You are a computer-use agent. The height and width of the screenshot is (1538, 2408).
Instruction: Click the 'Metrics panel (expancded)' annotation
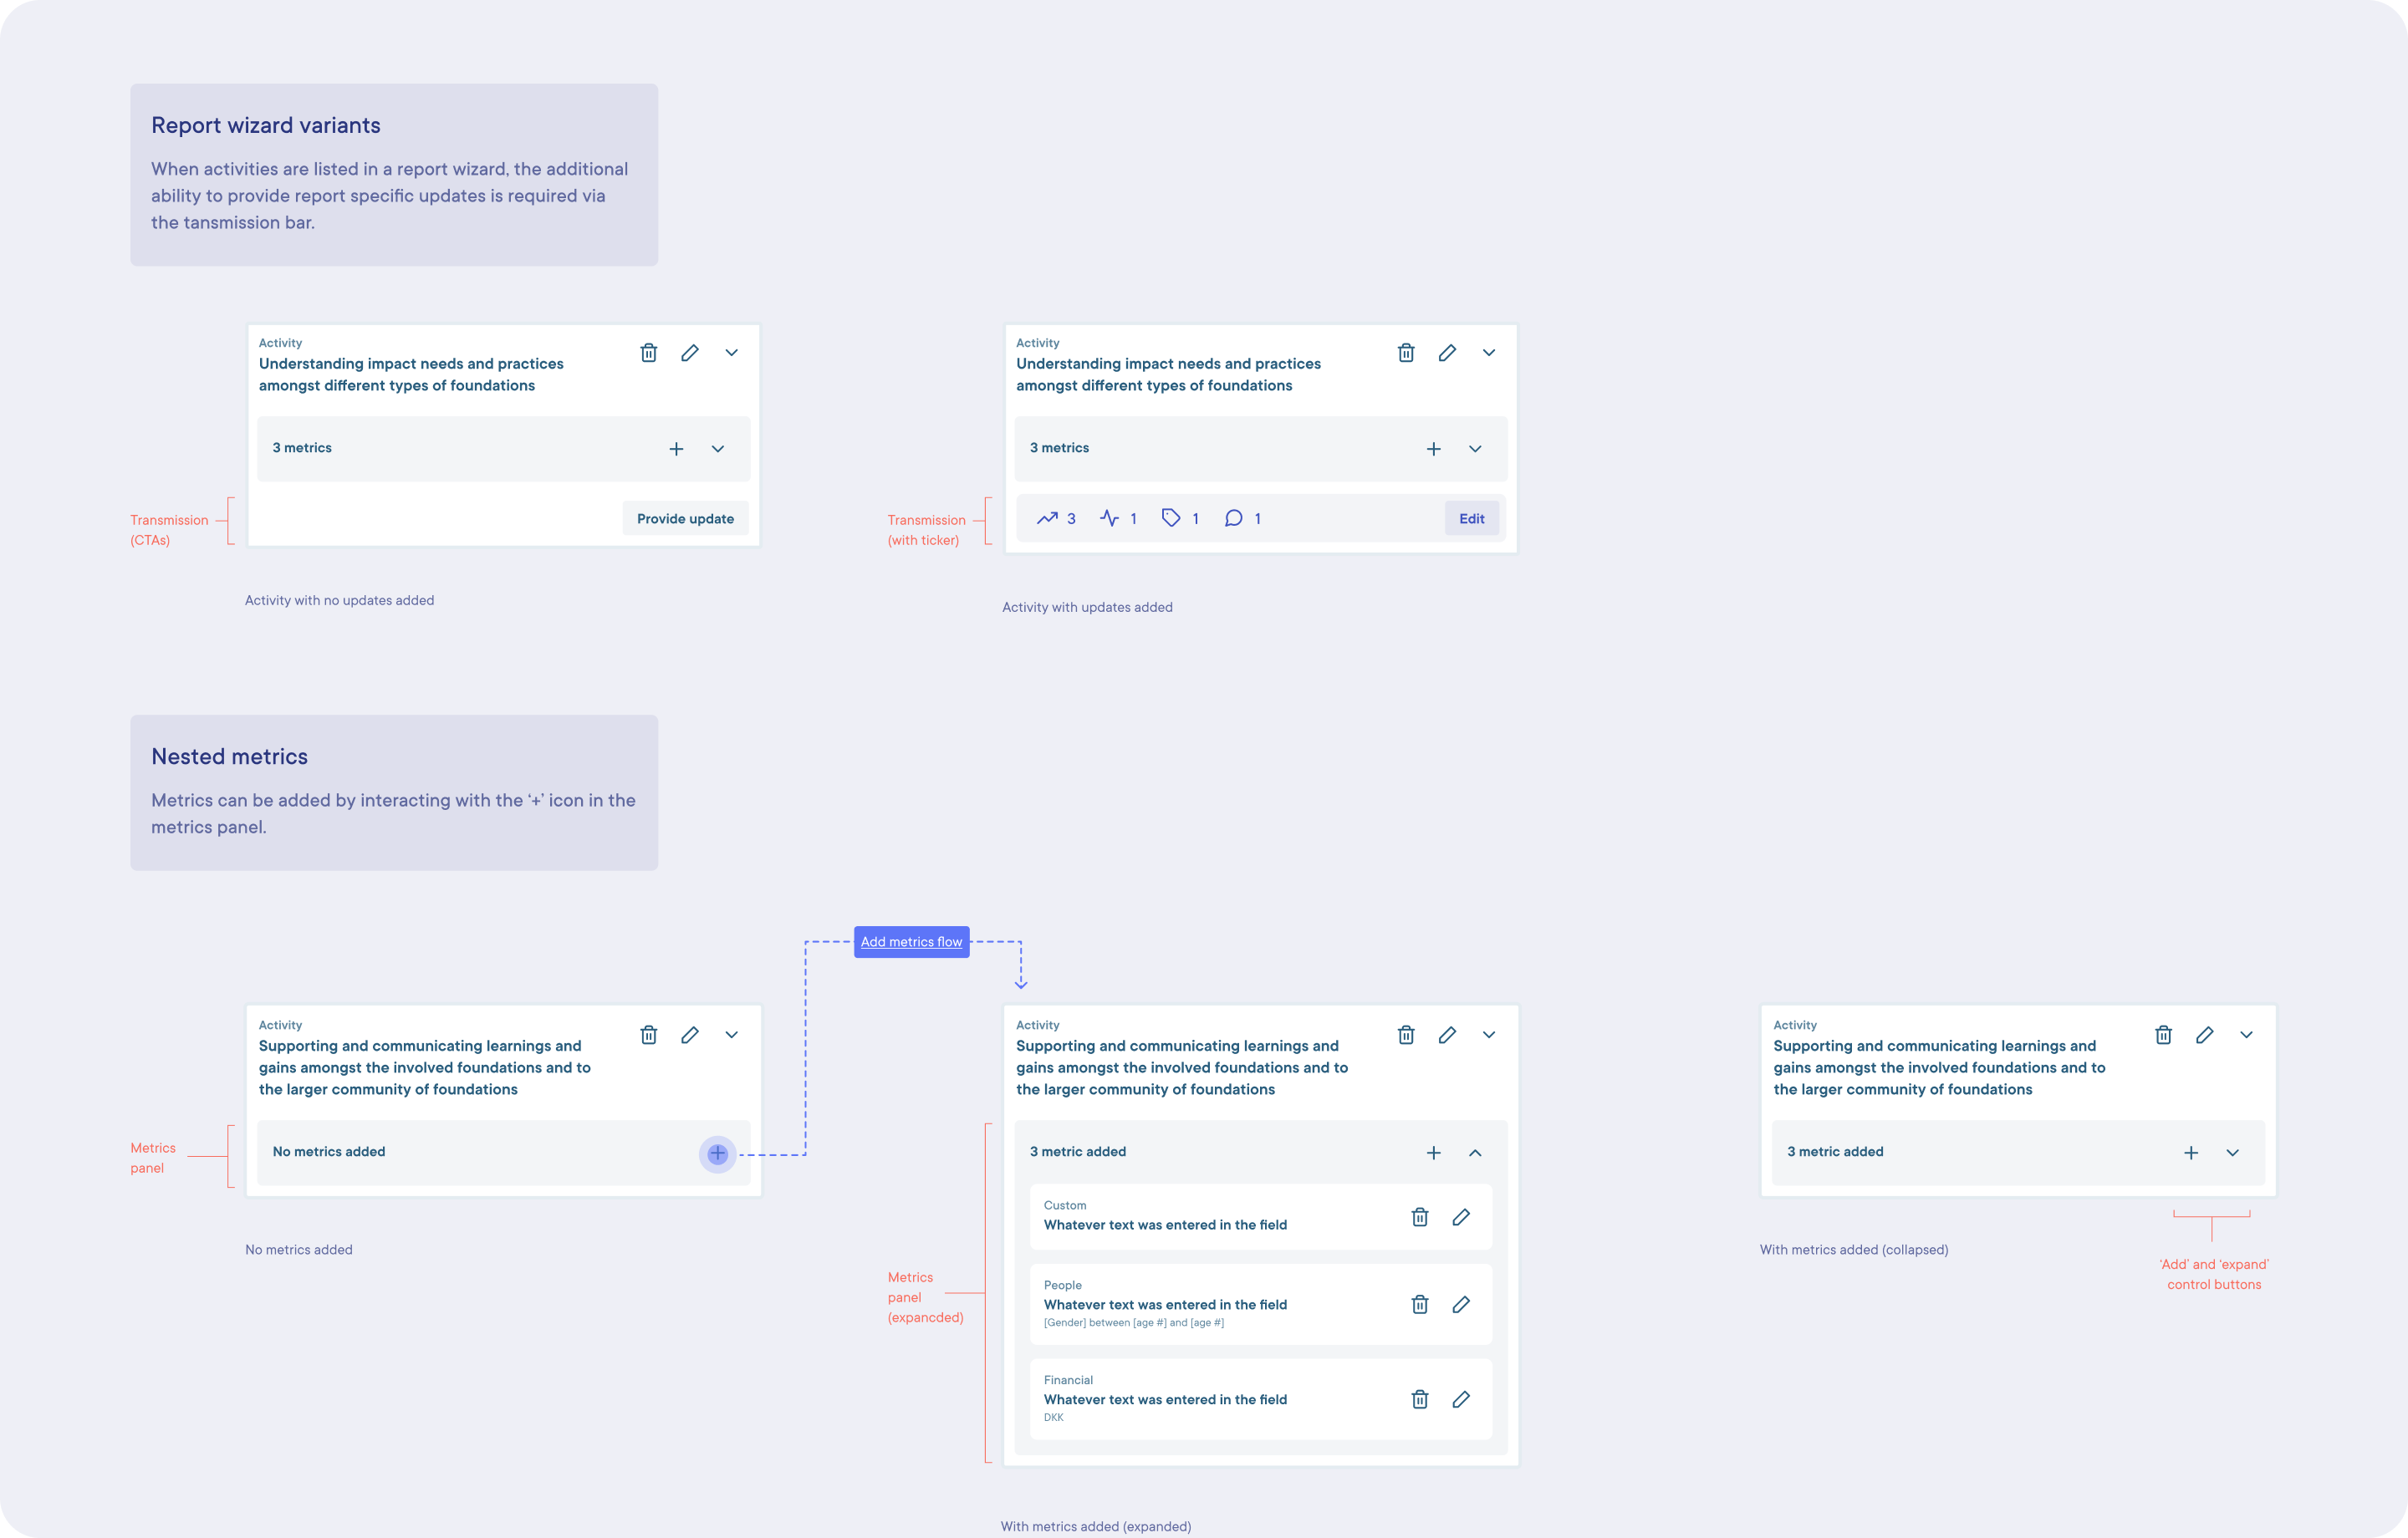pyautogui.click(x=926, y=1297)
